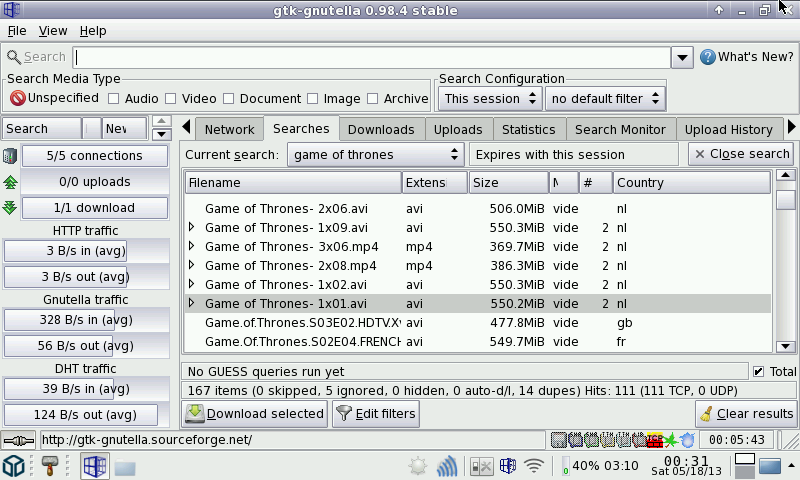Click the brightness sun tray icon
Image resolution: width=800 pixels, height=480 pixels.
click(417, 466)
